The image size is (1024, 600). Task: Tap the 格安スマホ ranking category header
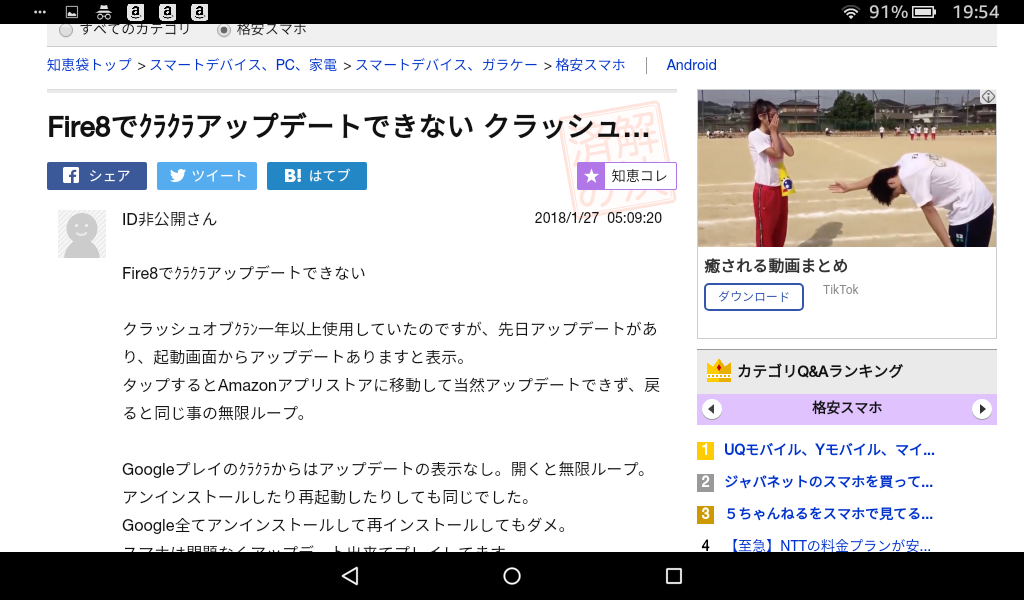click(847, 408)
